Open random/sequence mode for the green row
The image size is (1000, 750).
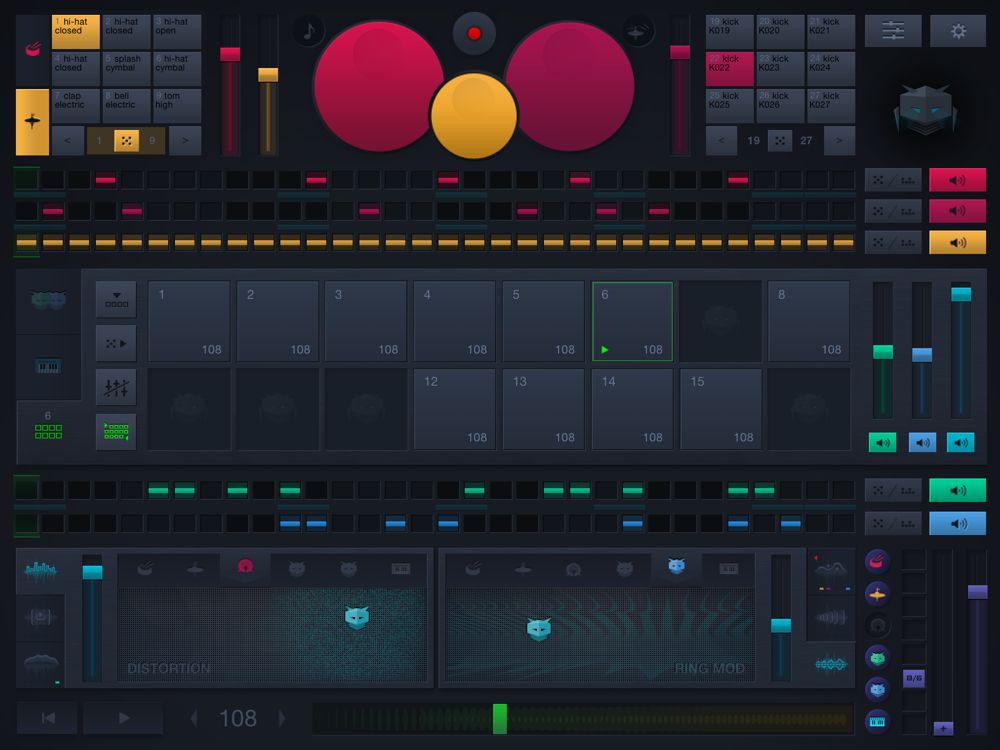893,490
